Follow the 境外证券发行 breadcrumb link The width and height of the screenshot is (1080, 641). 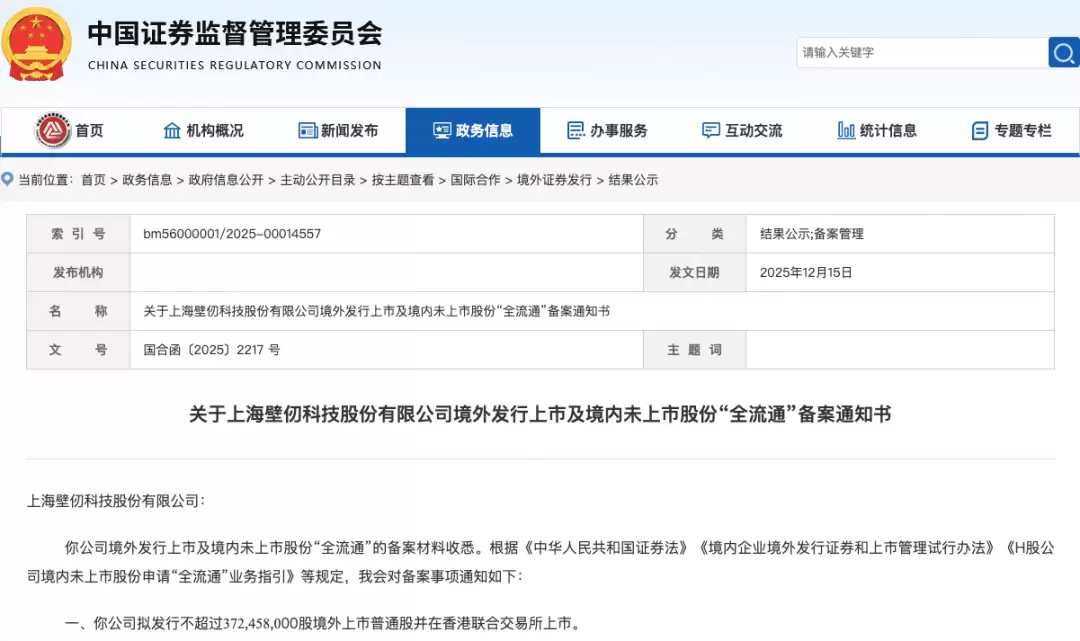pos(554,180)
